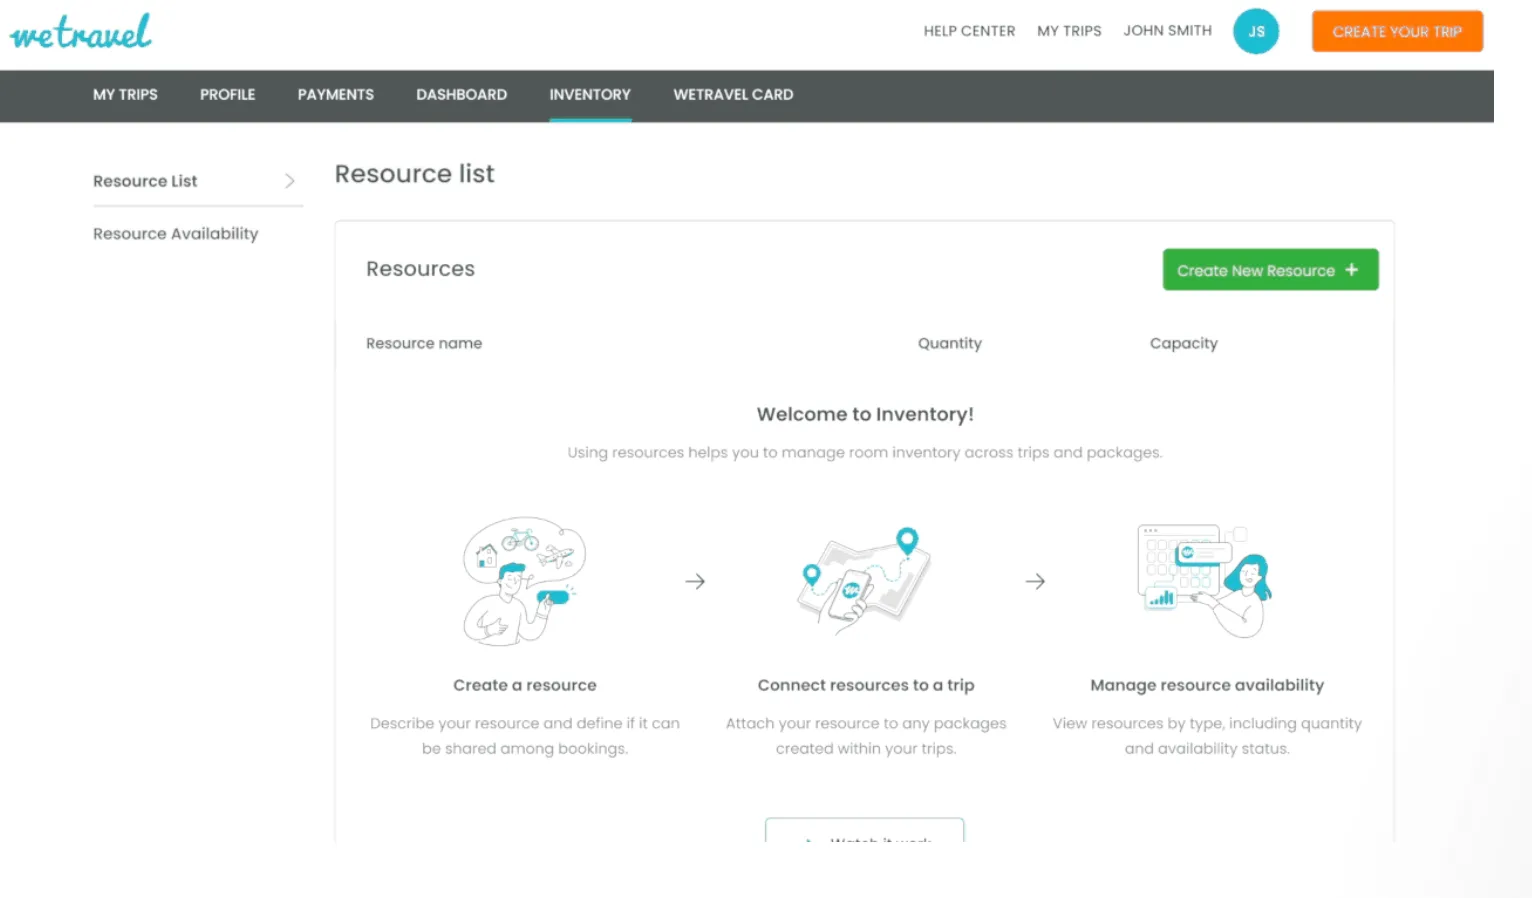Screen dimensions: 1532x898
Task: Click the Create New Resource button
Action: pos(1270,270)
